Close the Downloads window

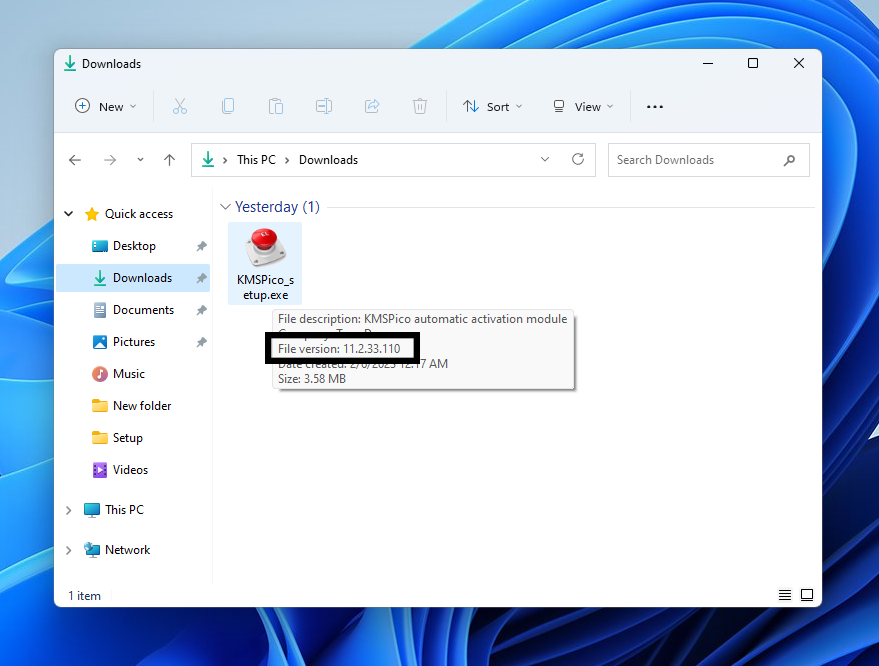pyautogui.click(x=799, y=63)
